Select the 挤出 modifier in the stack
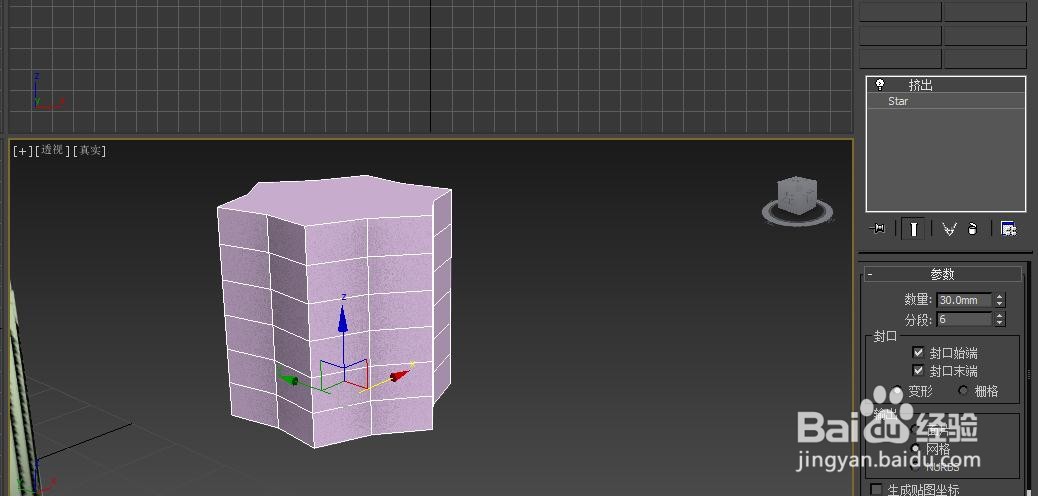Viewport: 1038px width, 496px height. tap(920, 85)
